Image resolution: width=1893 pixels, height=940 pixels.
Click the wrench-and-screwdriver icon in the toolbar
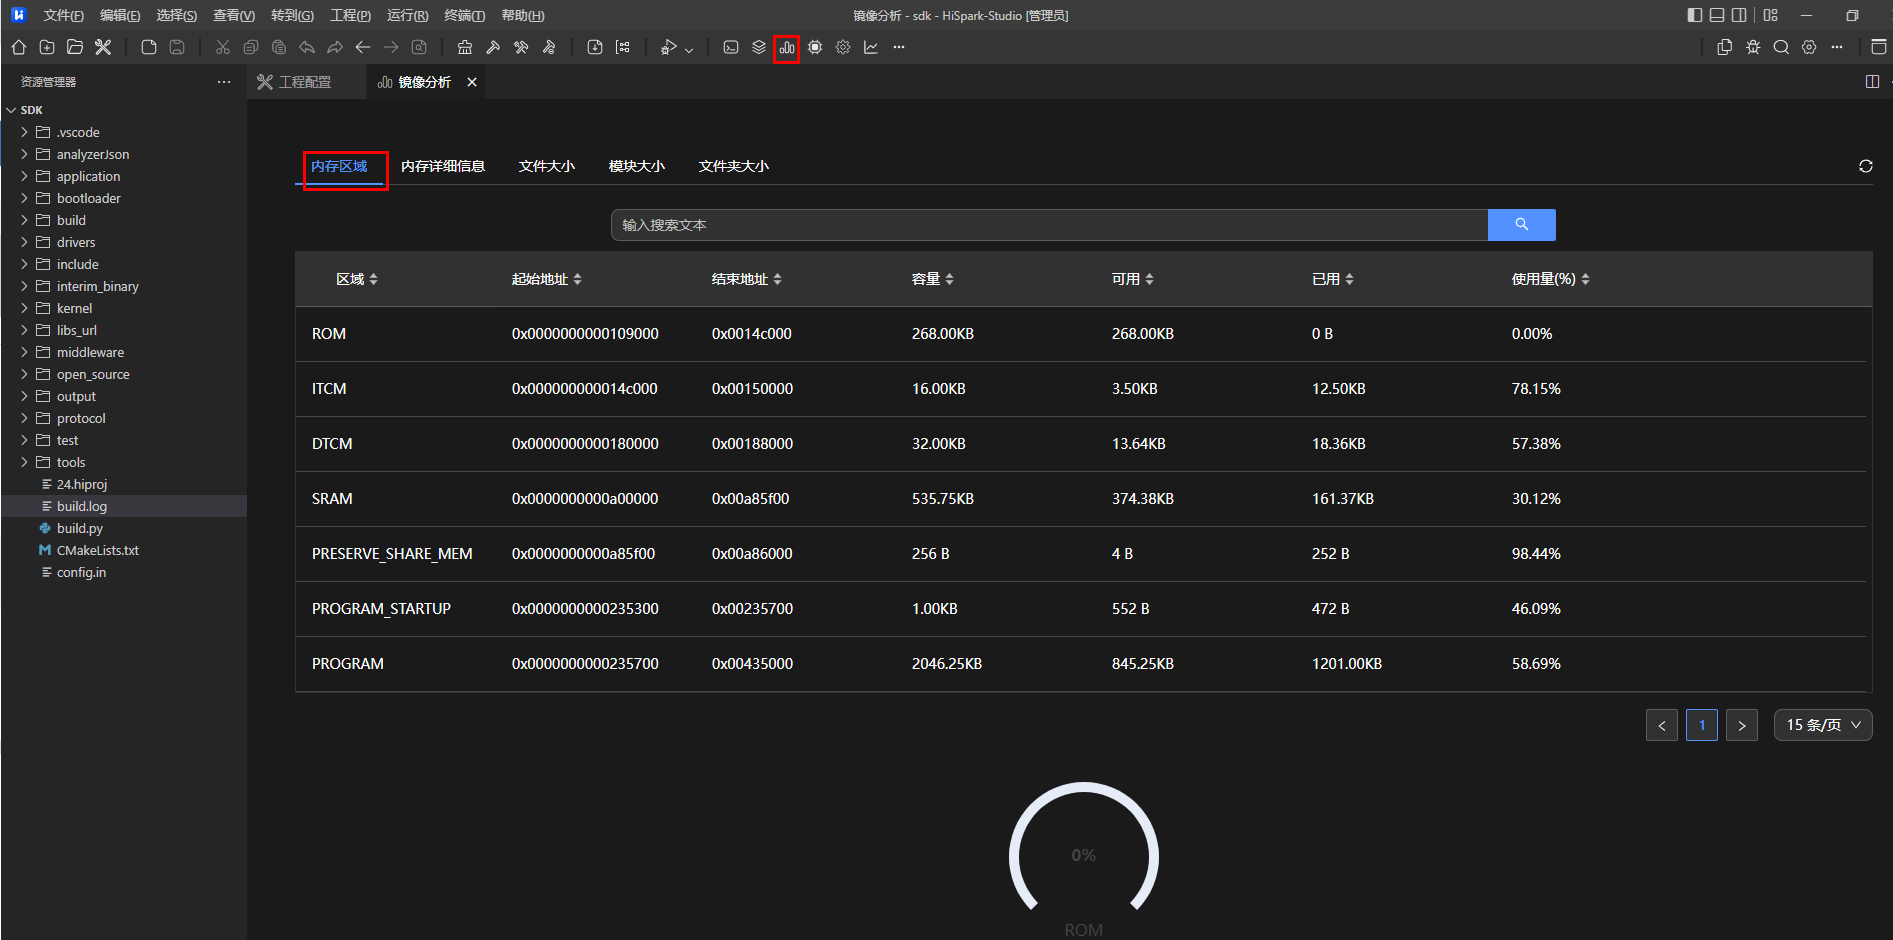coord(103,47)
